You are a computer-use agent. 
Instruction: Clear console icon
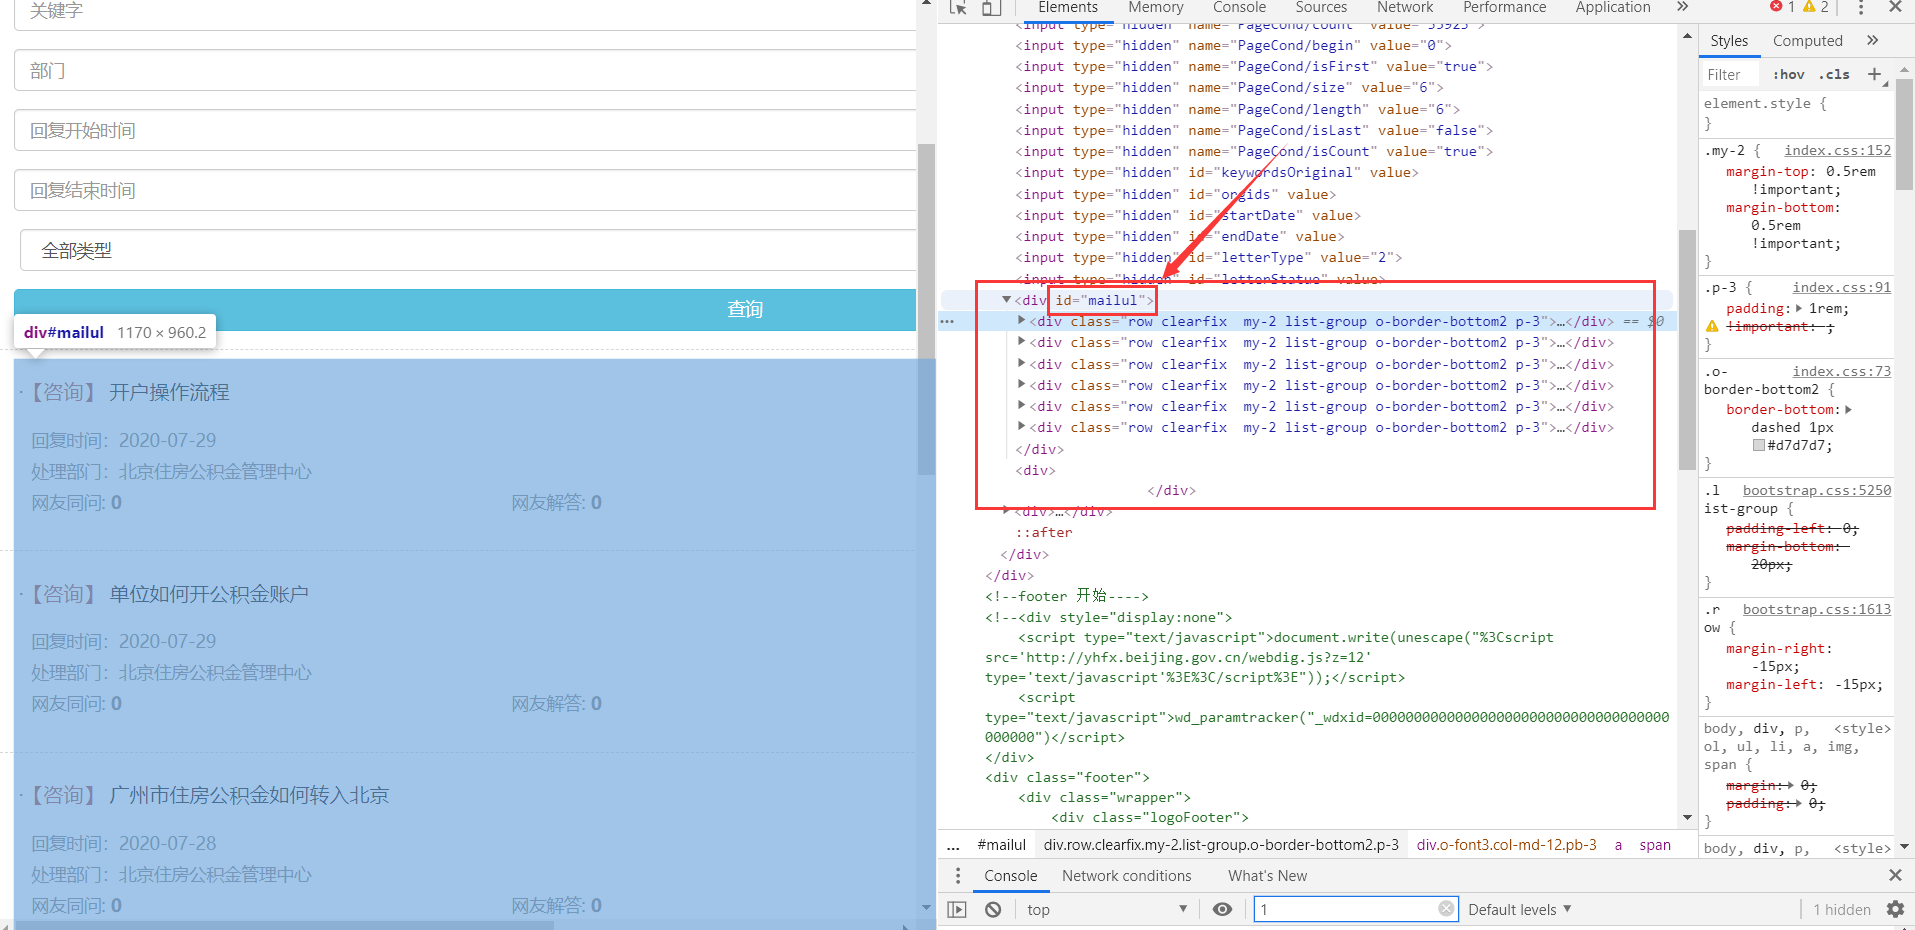tap(992, 909)
